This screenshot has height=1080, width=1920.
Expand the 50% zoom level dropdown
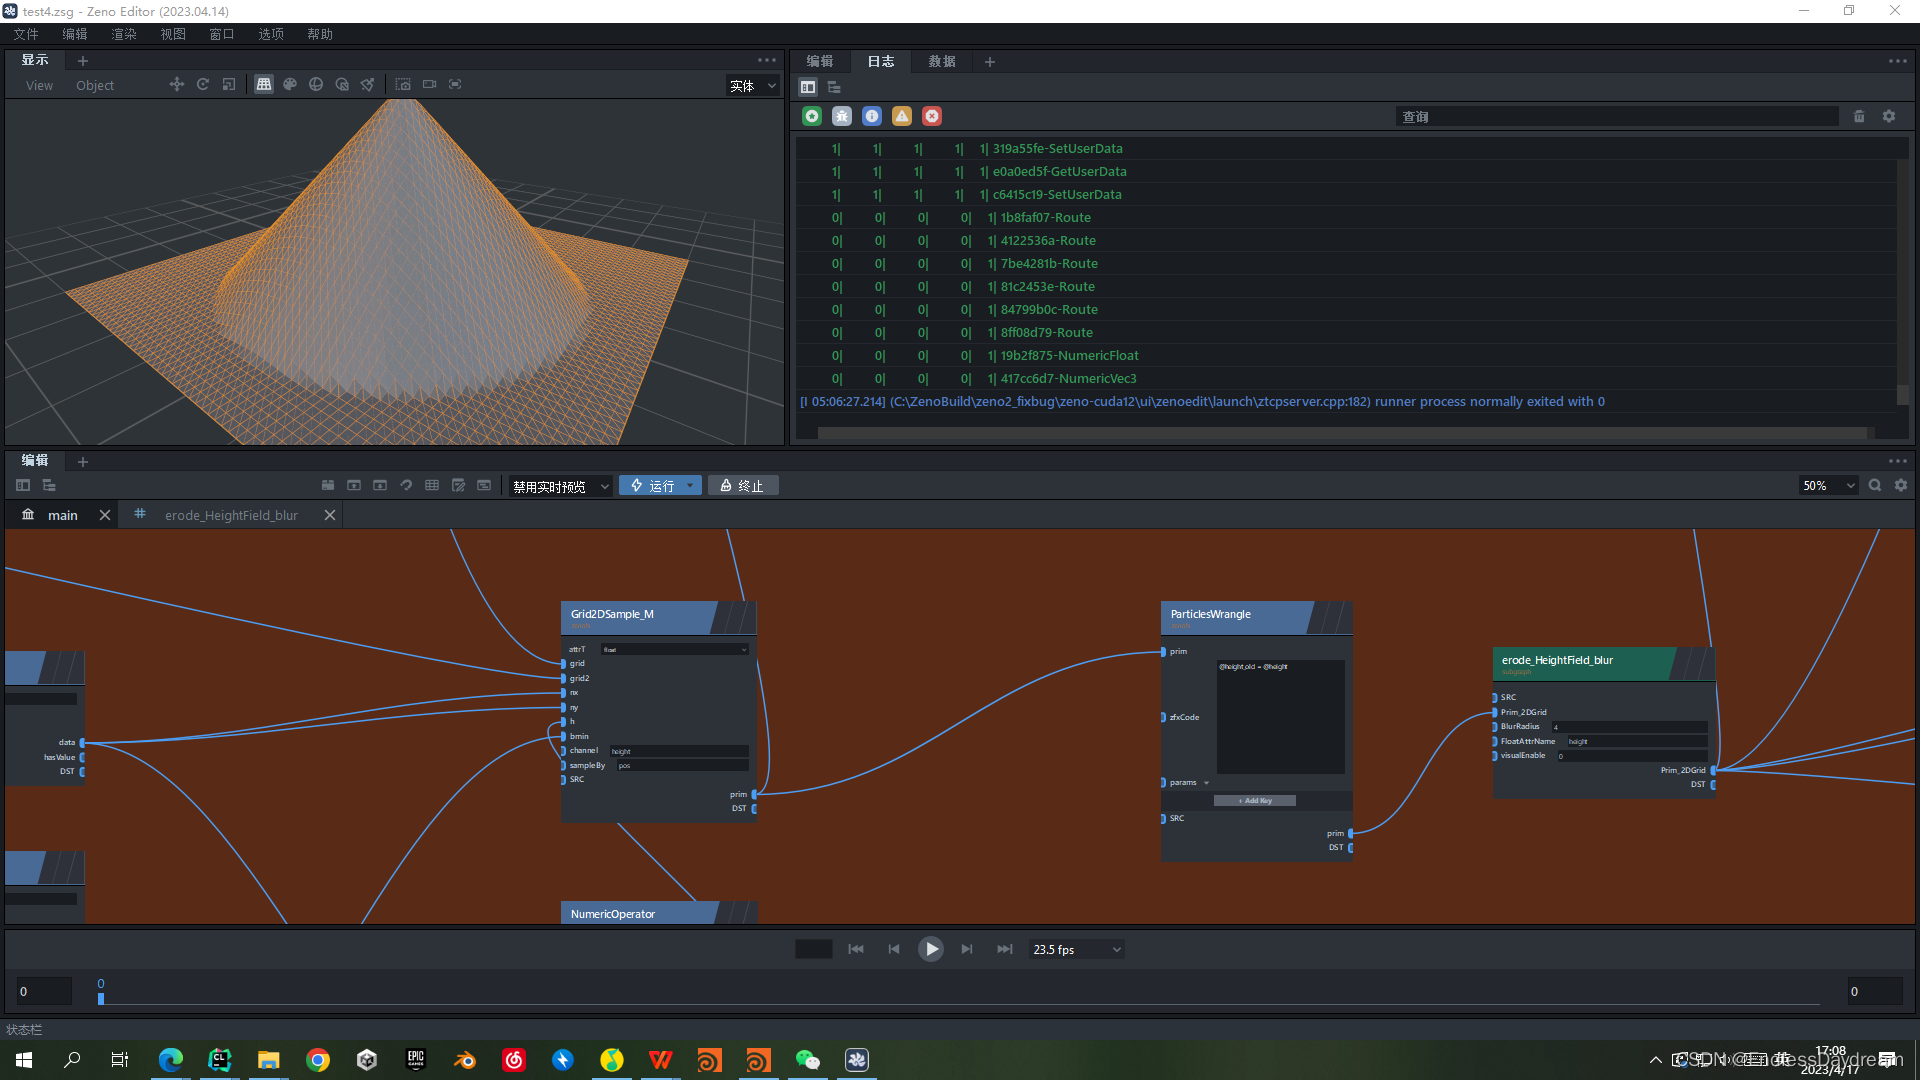pyautogui.click(x=1828, y=486)
